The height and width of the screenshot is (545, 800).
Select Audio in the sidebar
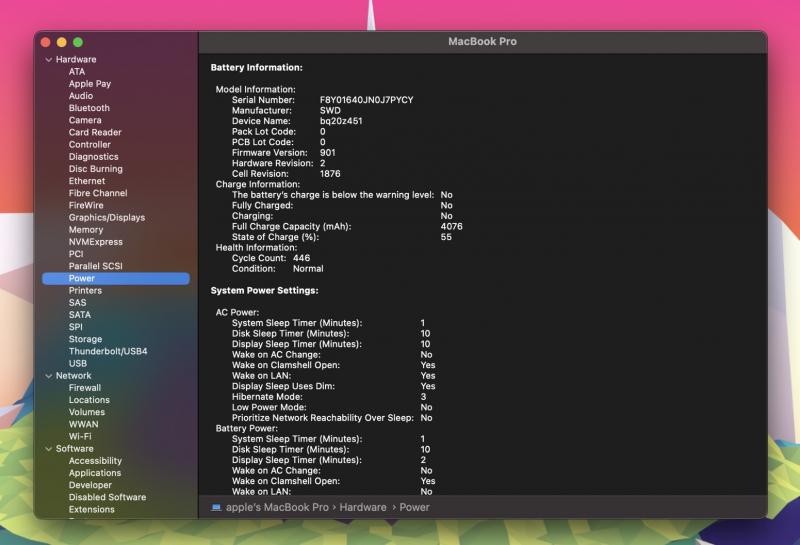pyautogui.click(x=81, y=96)
